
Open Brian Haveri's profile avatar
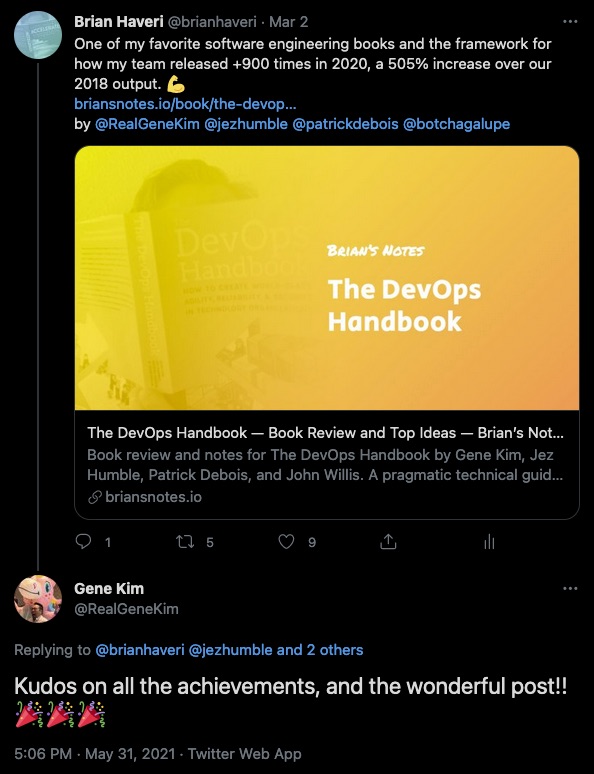[x=38, y=36]
